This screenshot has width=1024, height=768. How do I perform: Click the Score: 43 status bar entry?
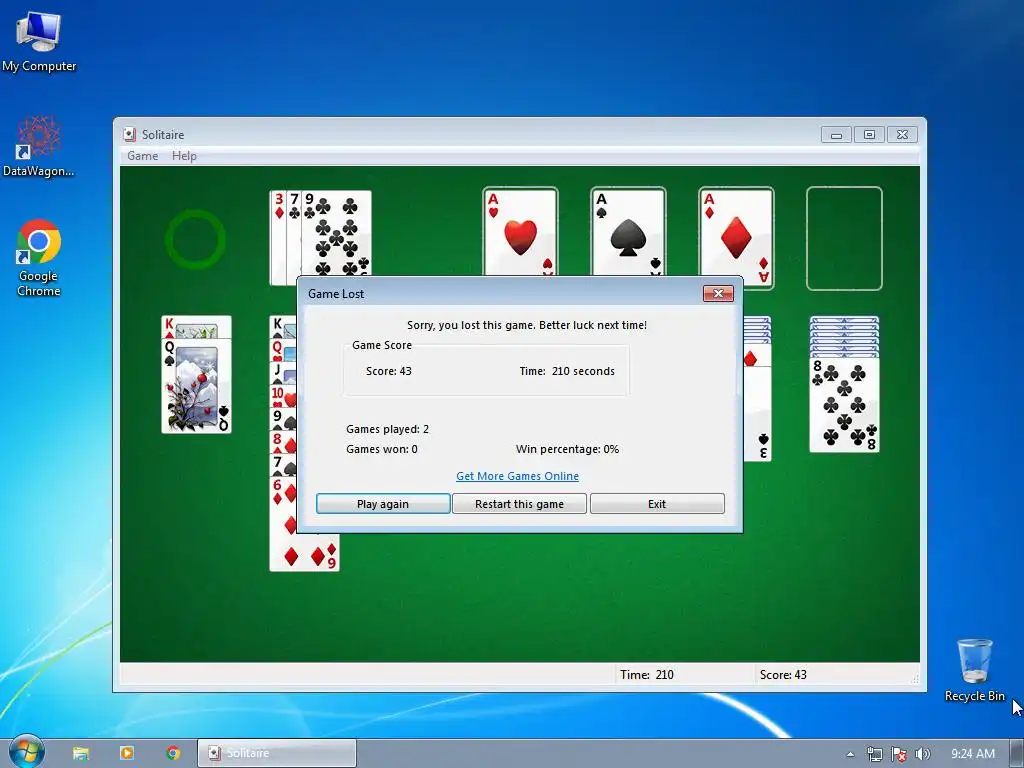point(783,675)
